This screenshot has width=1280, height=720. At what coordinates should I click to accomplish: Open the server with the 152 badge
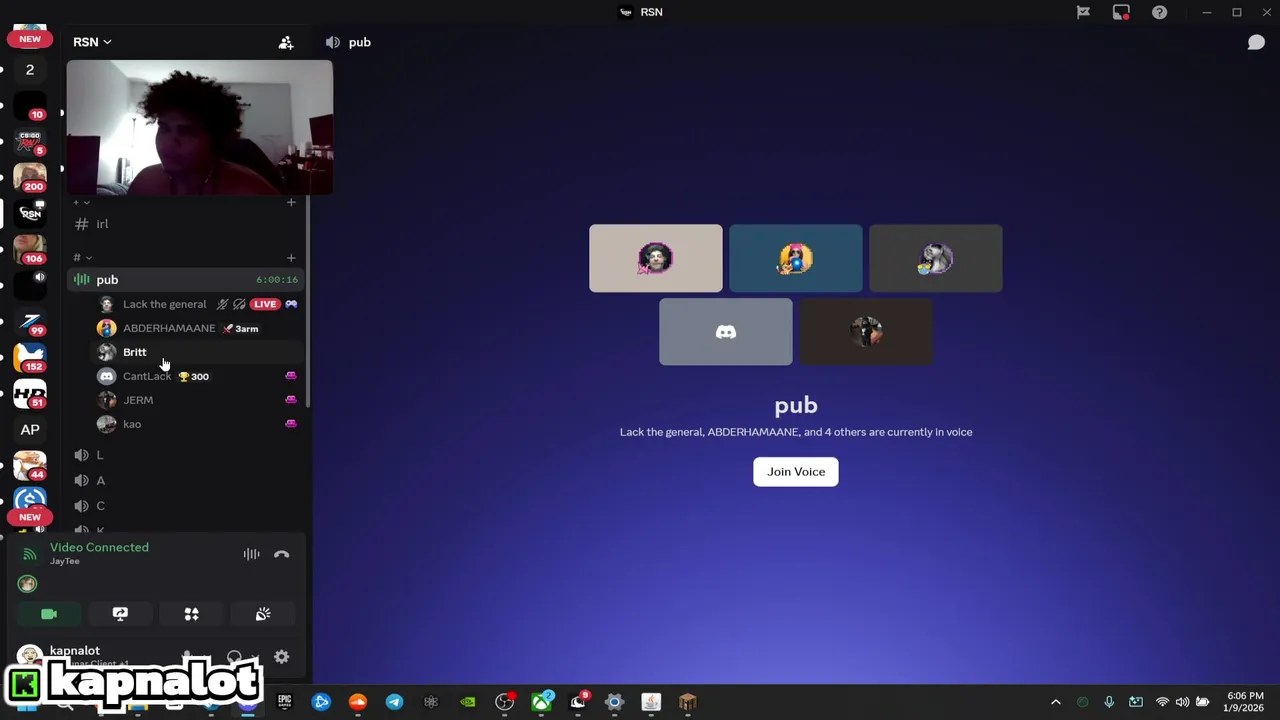(x=30, y=357)
